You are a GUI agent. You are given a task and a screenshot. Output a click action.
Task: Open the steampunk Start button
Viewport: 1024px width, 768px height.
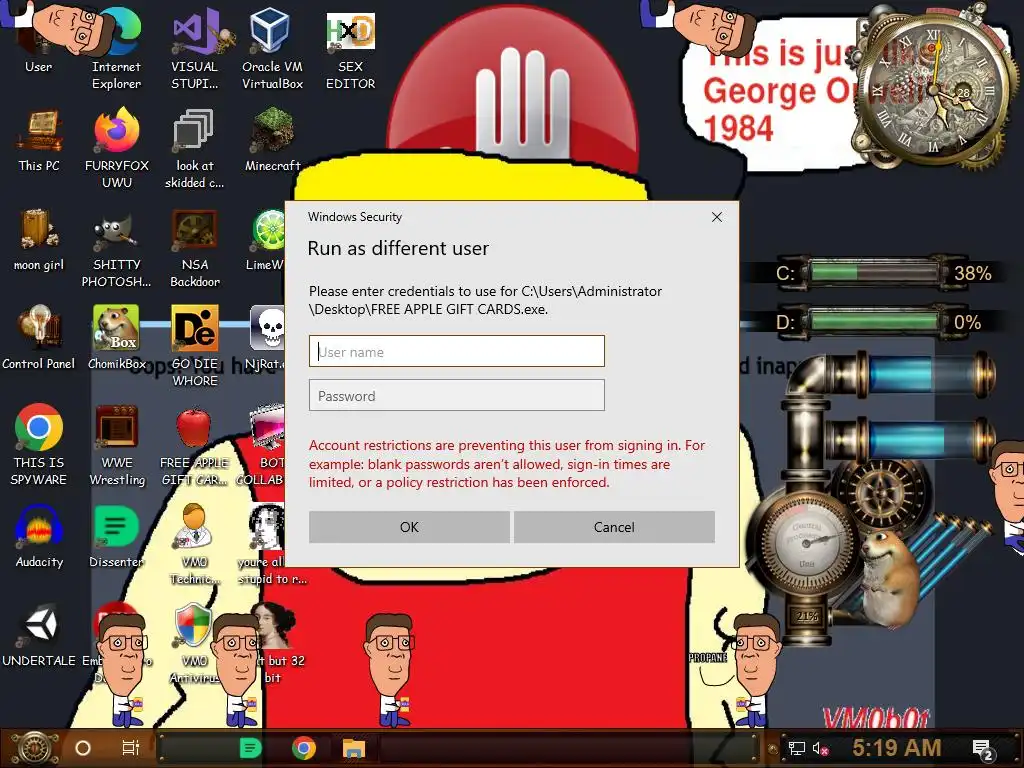click(35, 748)
